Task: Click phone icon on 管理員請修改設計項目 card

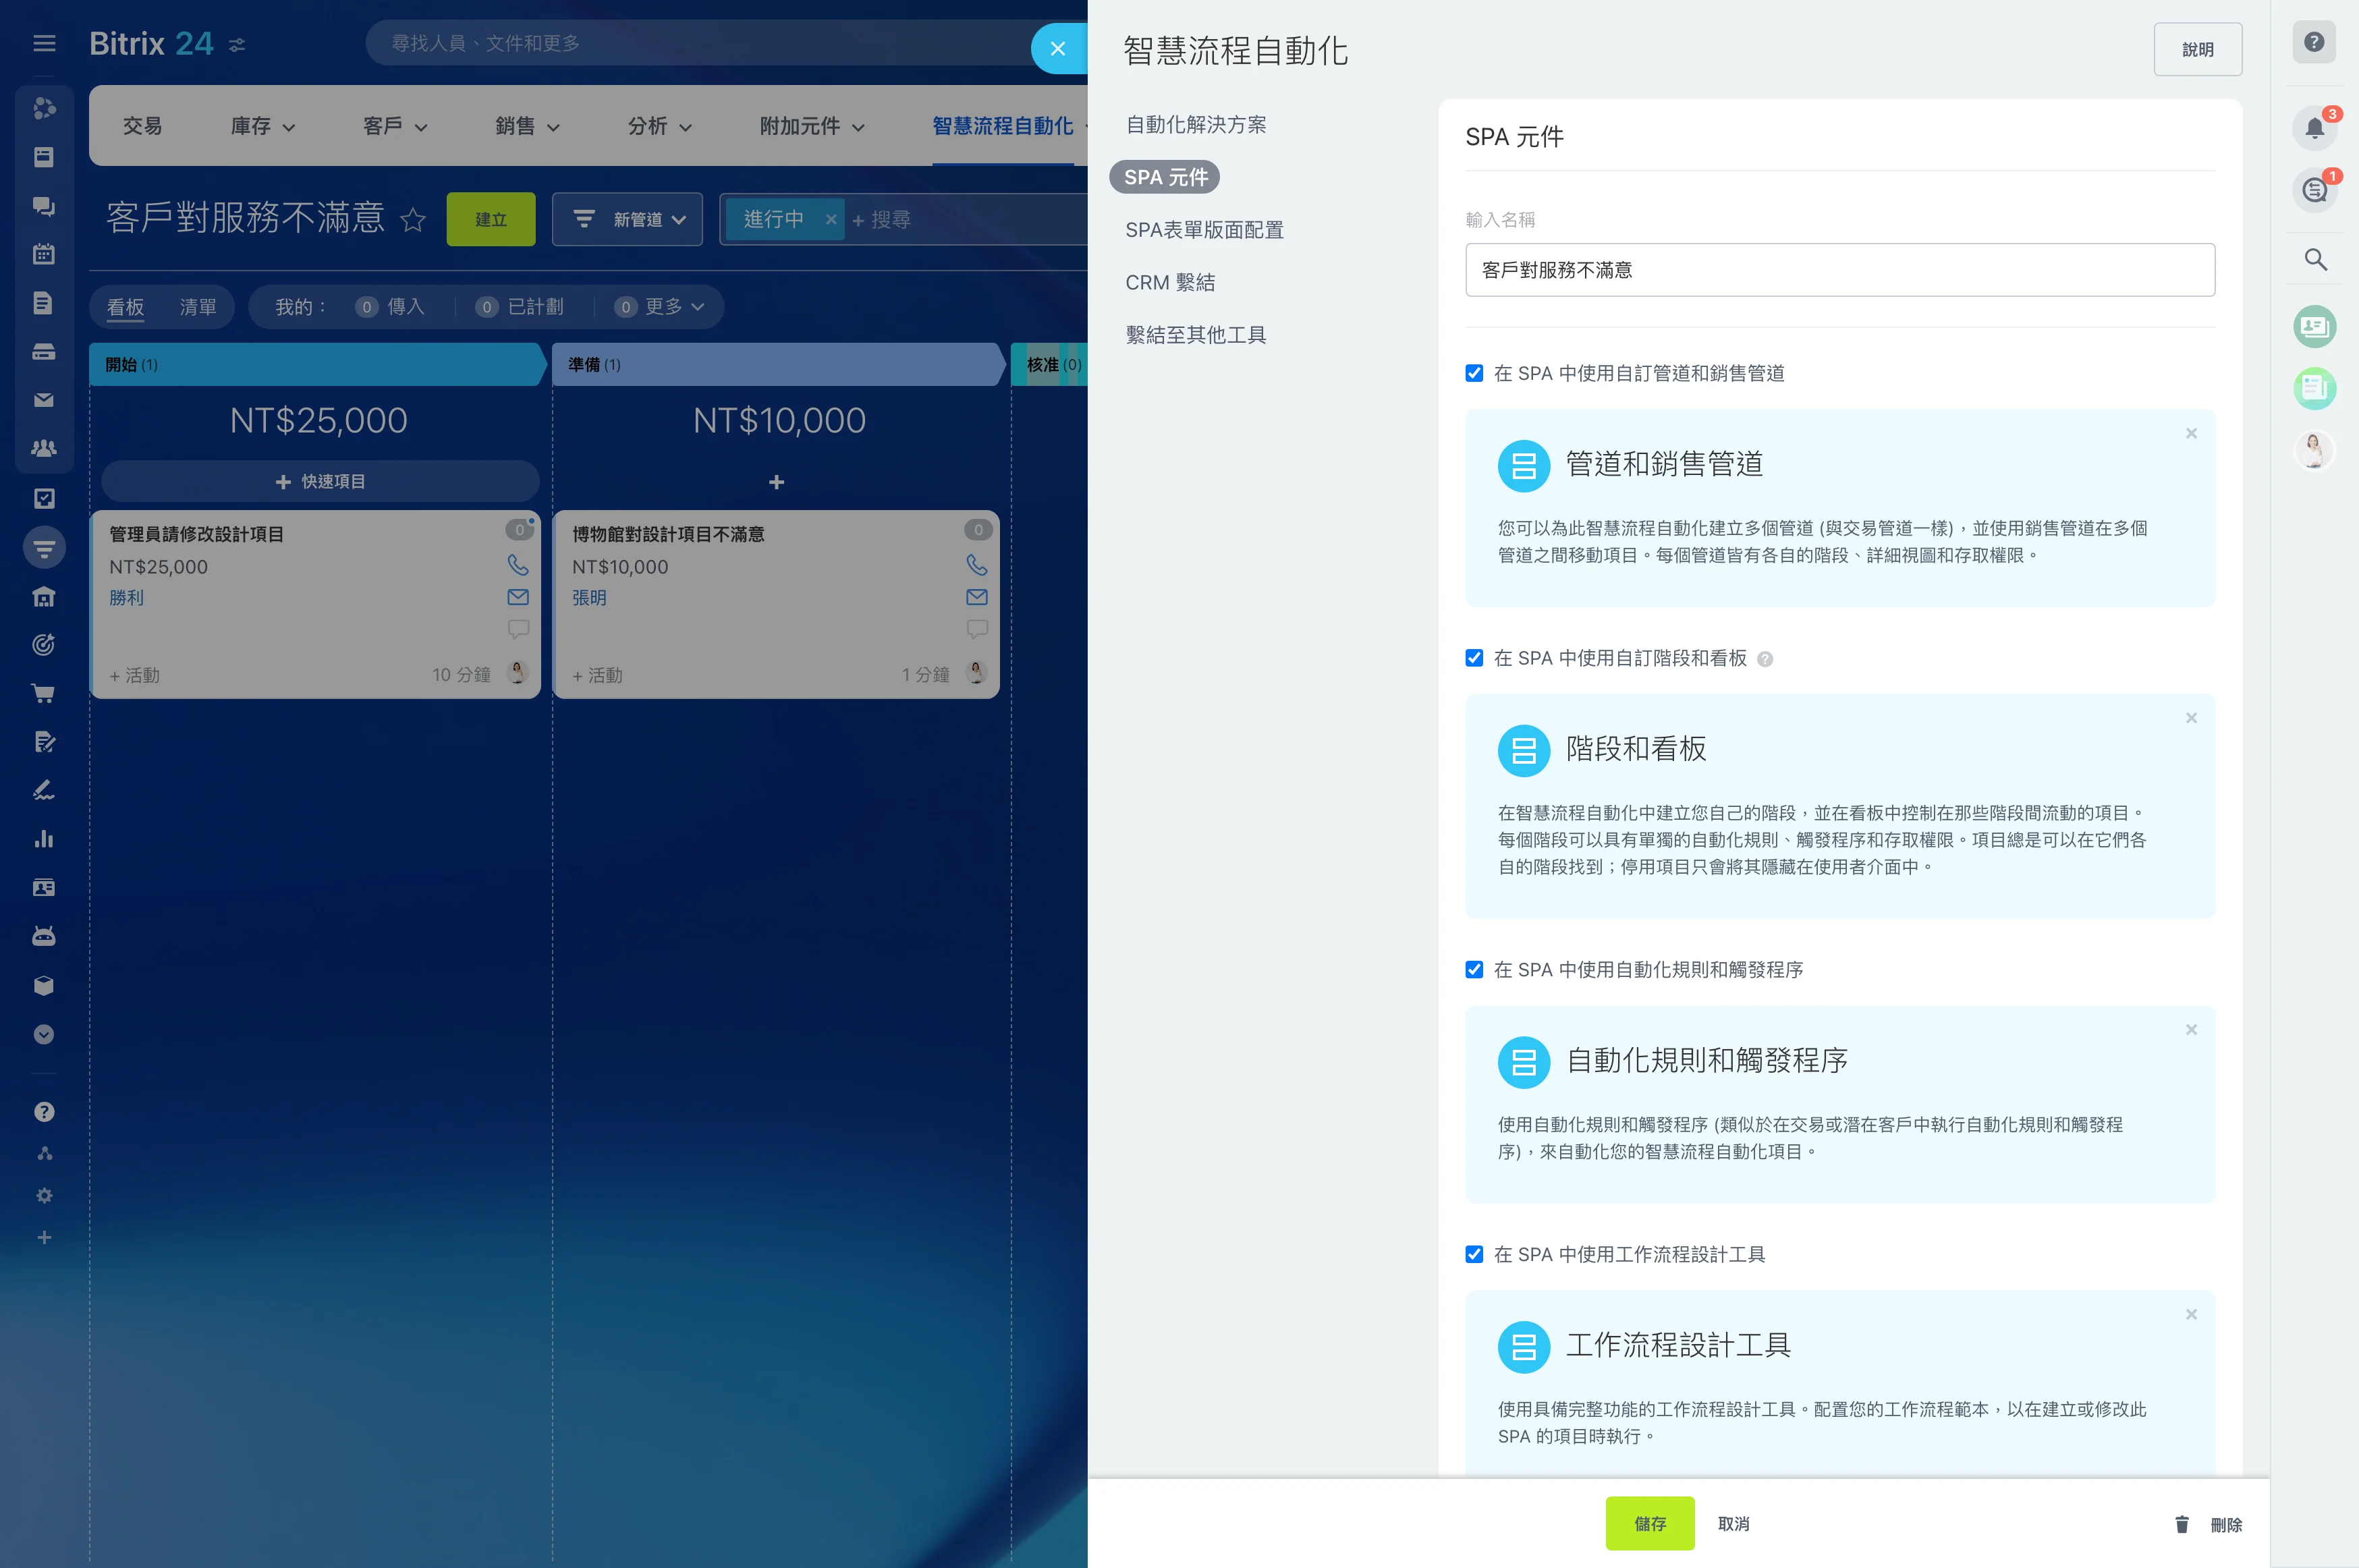Action: click(518, 565)
